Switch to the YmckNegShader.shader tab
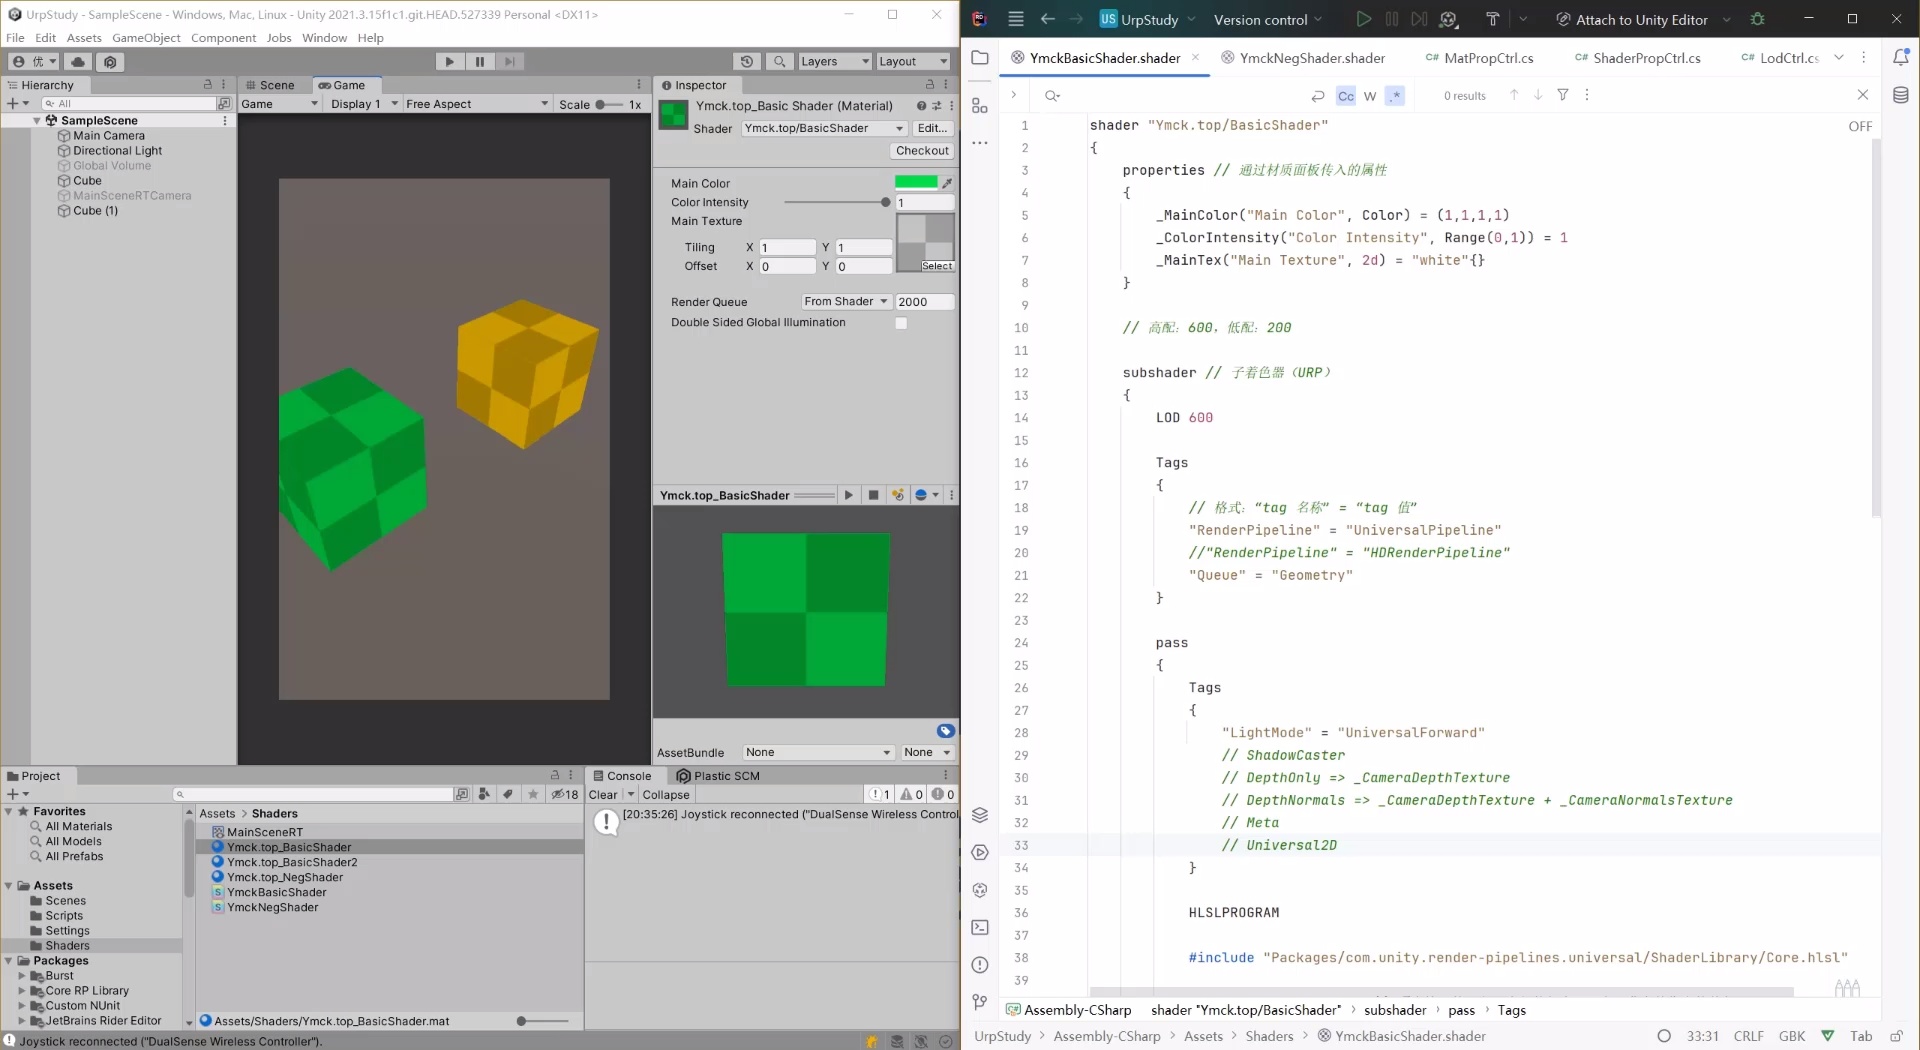Screen dimensions: 1920x1050 click(x=1310, y=58)
